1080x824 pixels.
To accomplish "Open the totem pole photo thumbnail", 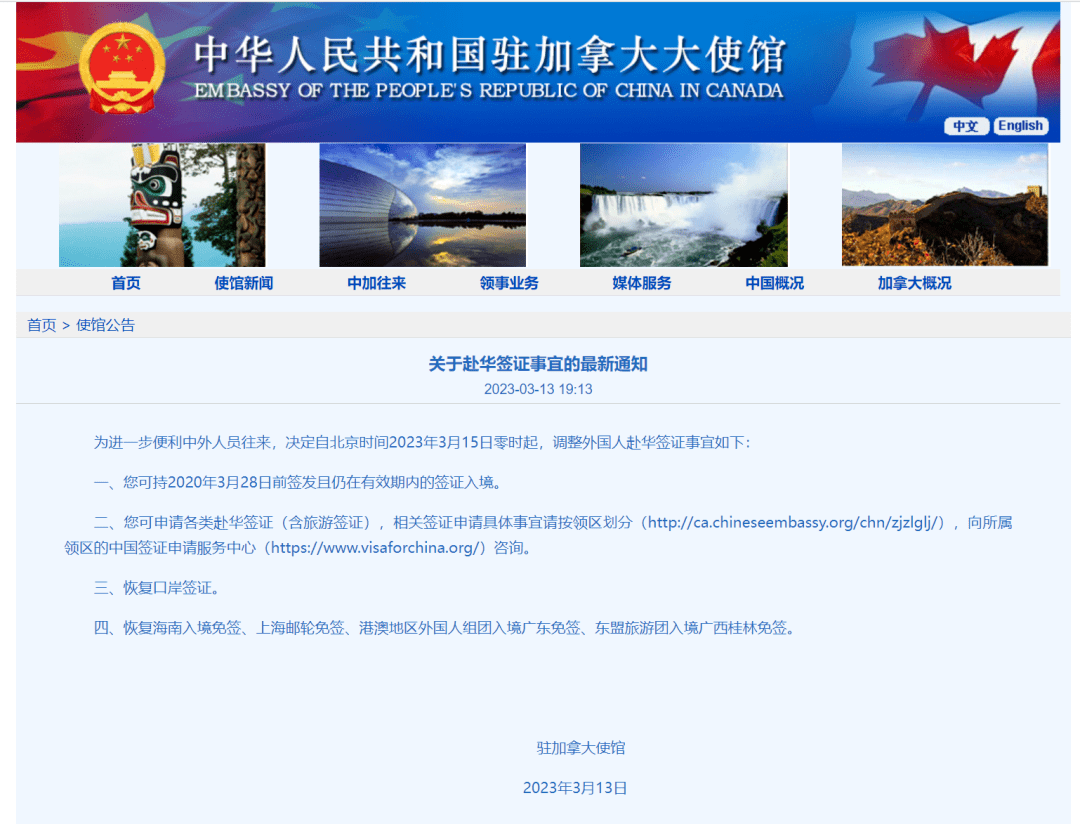I will tap(162, 205).
